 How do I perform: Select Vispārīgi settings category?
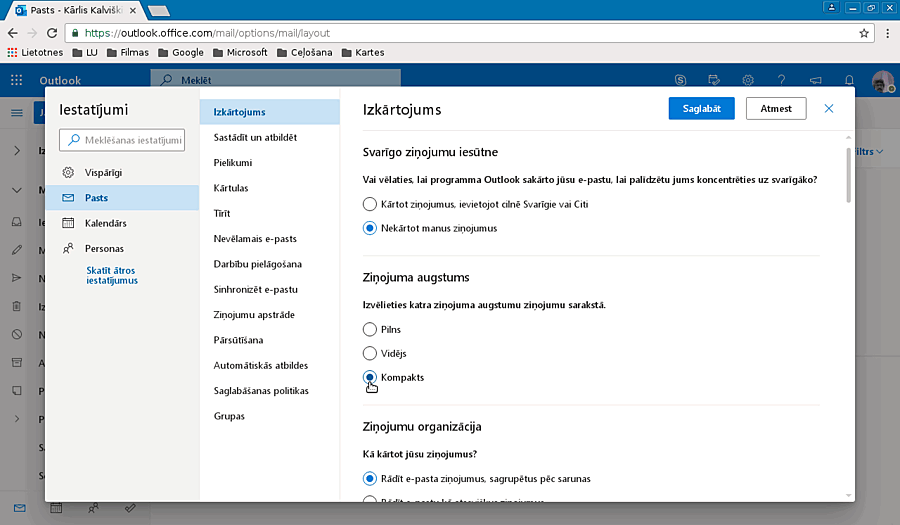(122, 172)
